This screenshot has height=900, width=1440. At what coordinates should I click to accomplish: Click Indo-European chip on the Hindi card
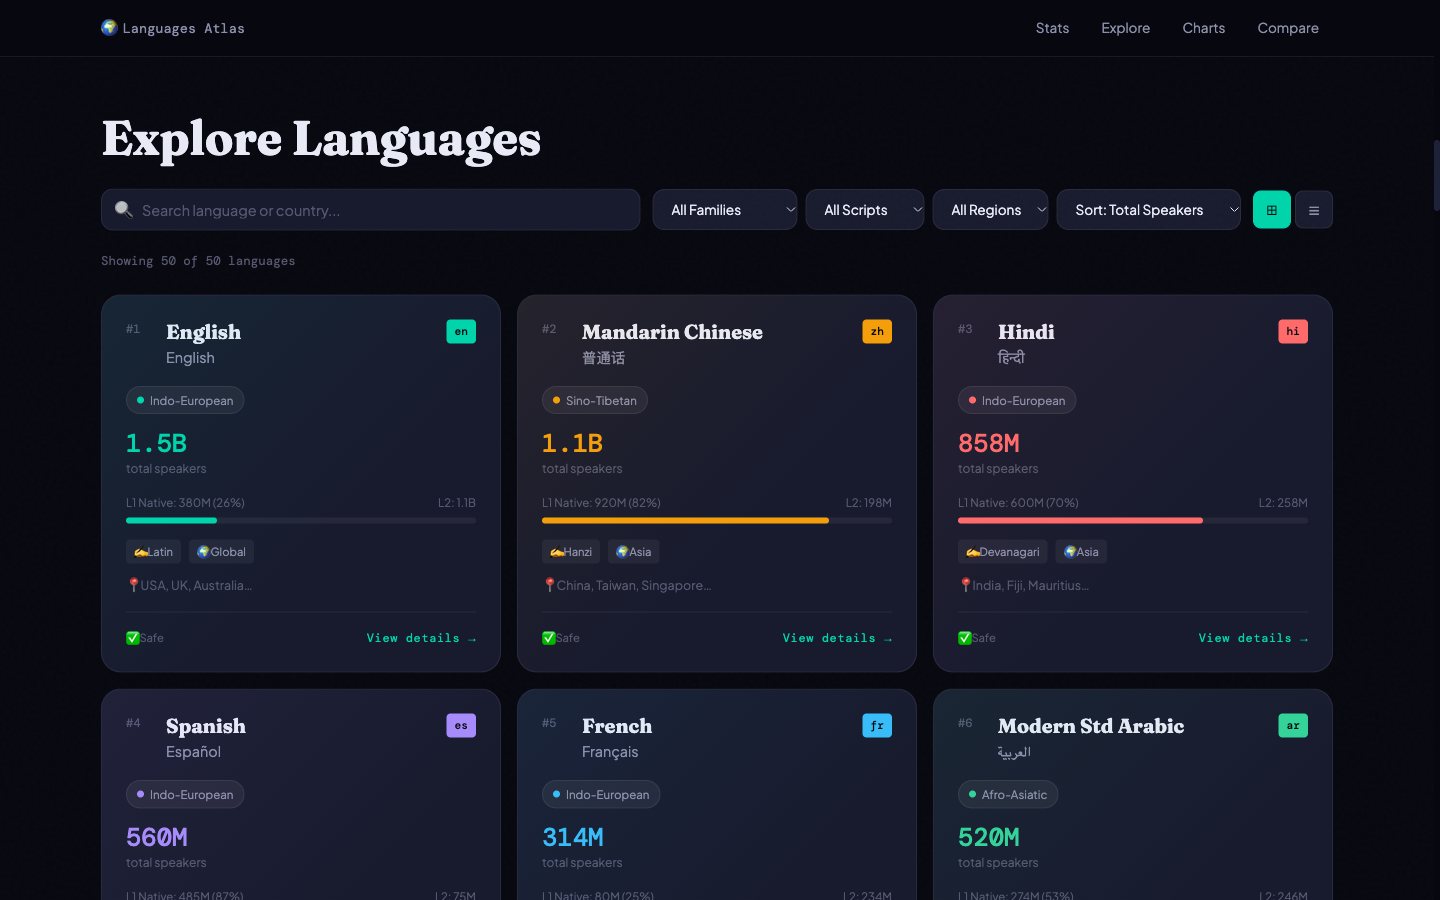(1017, 400)
